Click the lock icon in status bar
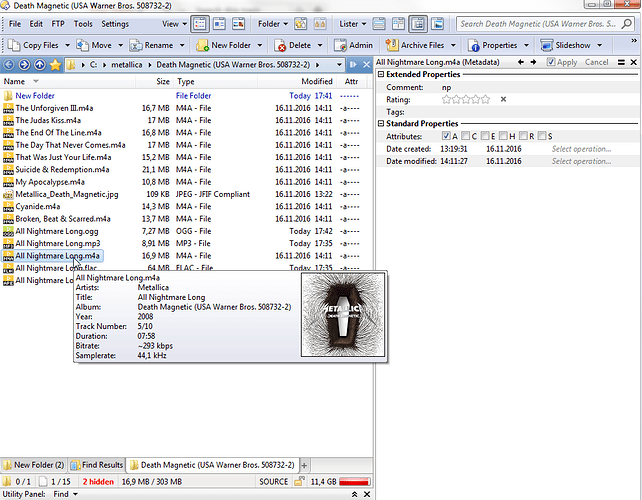Viewport: 642px width, 500px height. (x=299, y=481)
